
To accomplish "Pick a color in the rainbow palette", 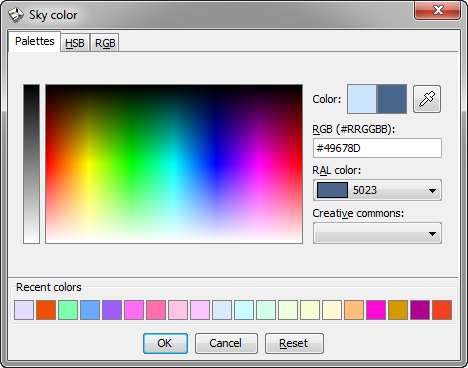I will point(174,164).
